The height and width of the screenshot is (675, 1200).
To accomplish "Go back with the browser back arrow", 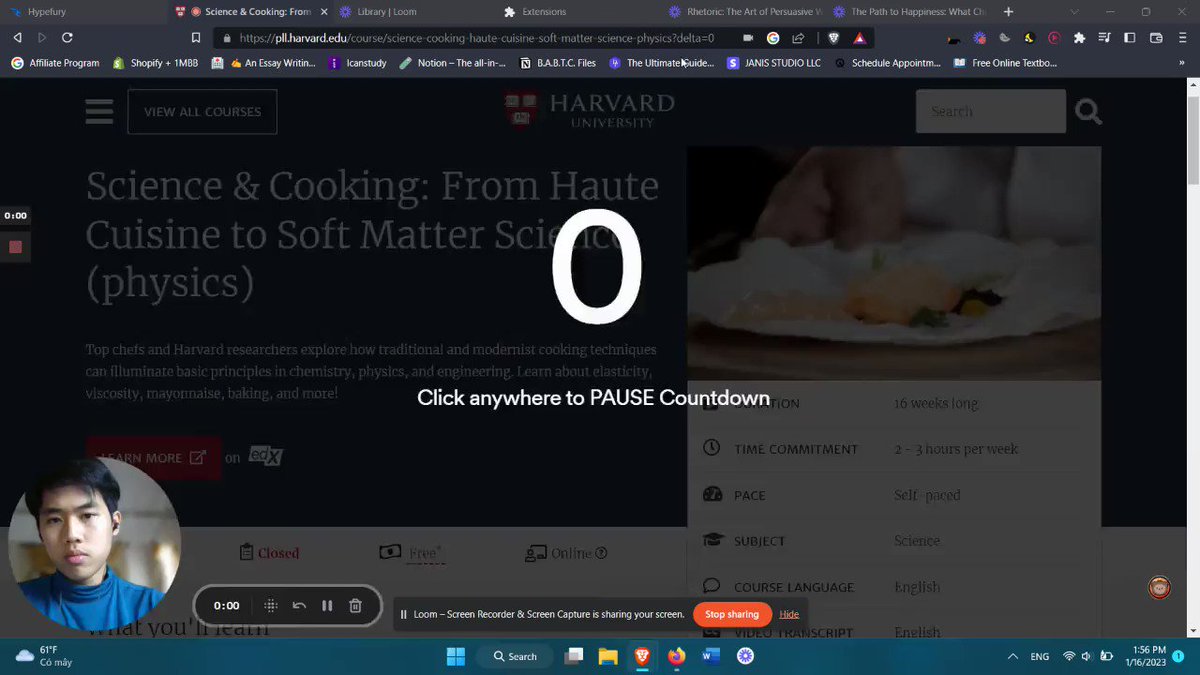I will click(17, 38).
